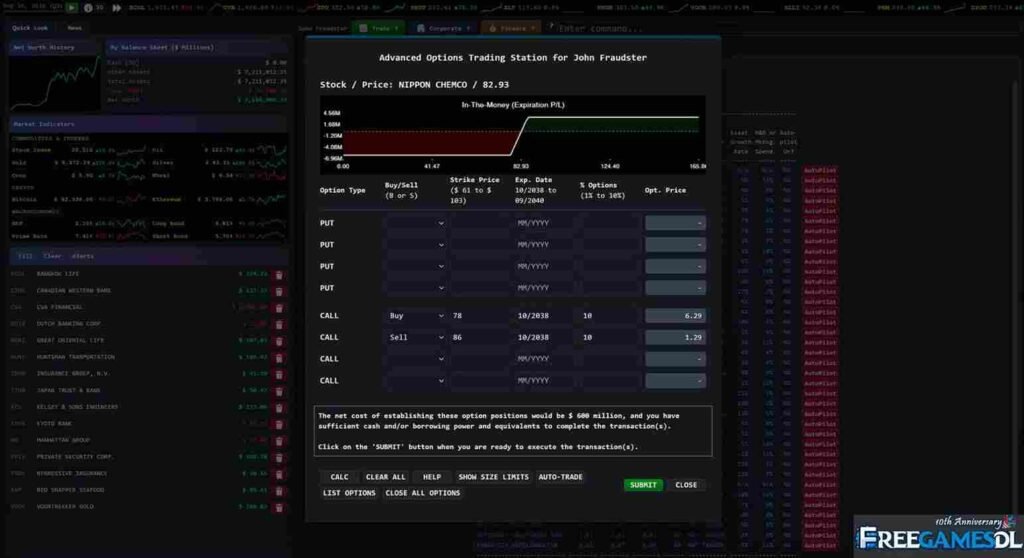Click % Options field in Buy CALL row

610,316
